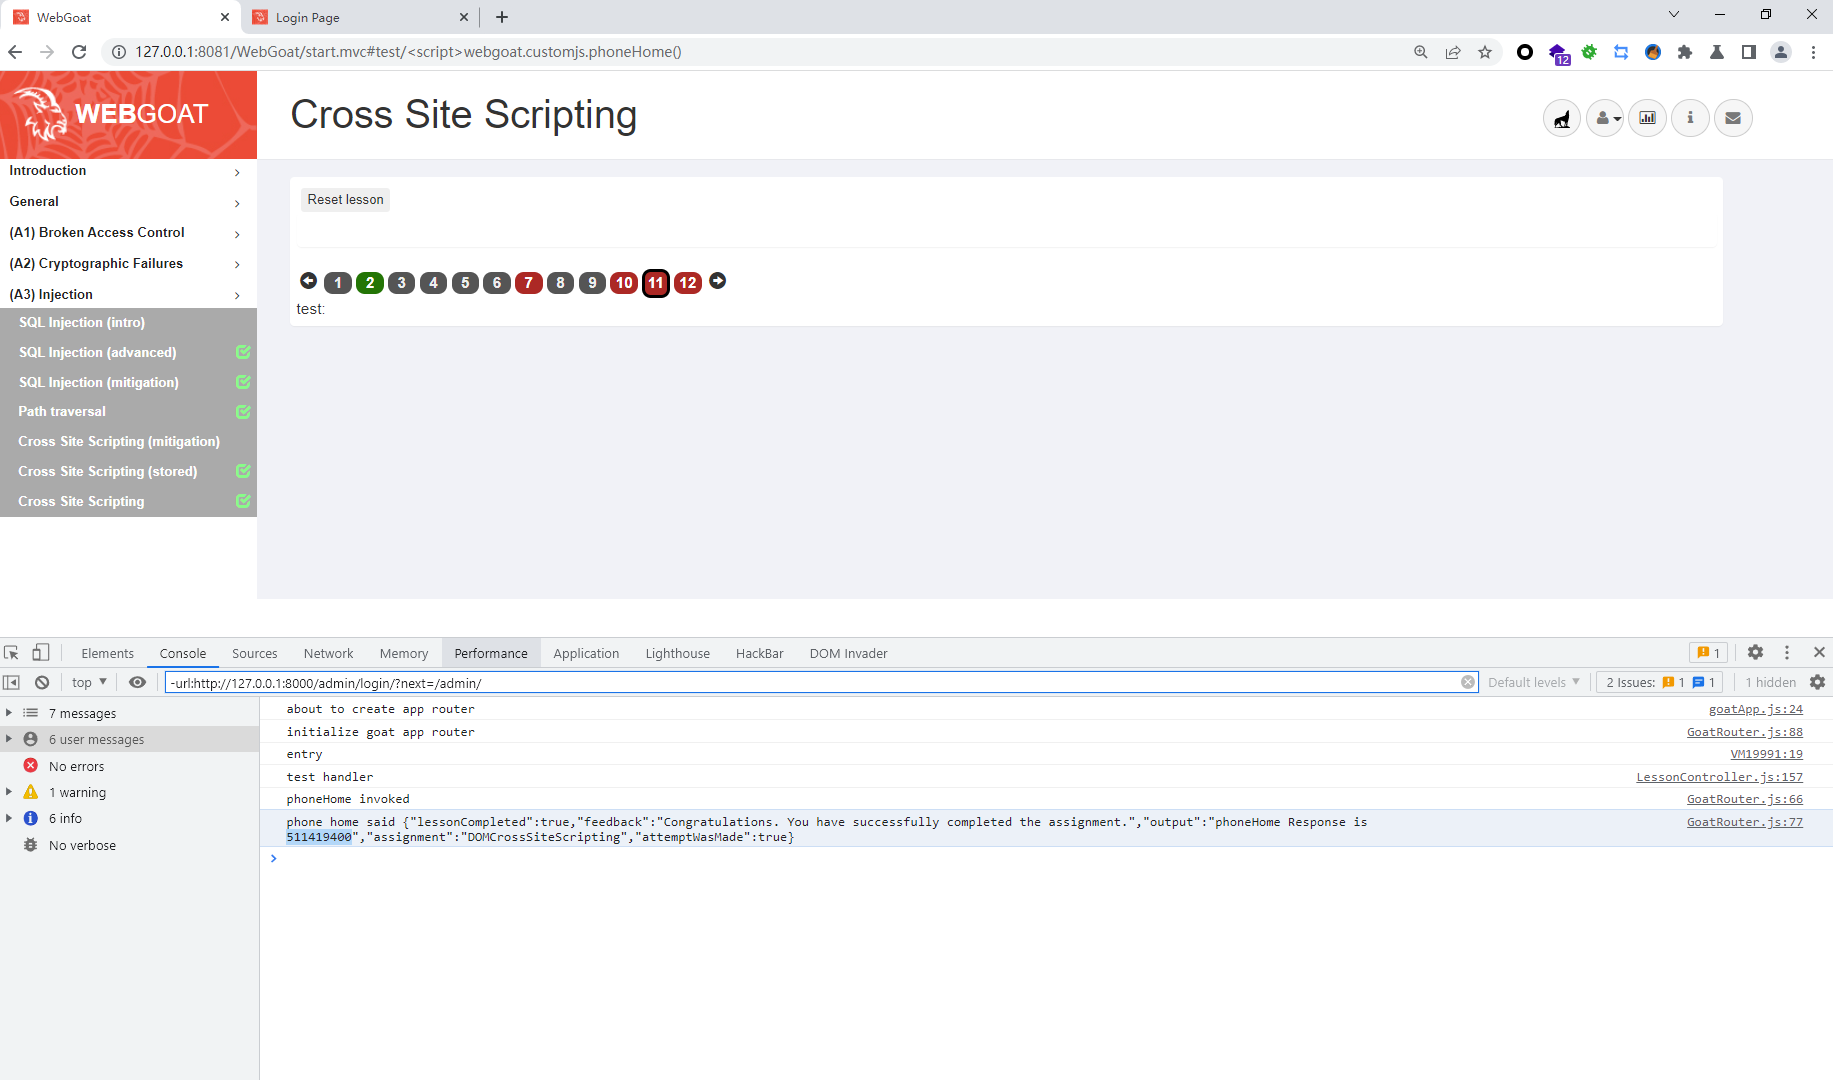Open the GoatRouter.js:77 source link
The width and height of the screenshot is (1833, 1080).
point(1744,822)
